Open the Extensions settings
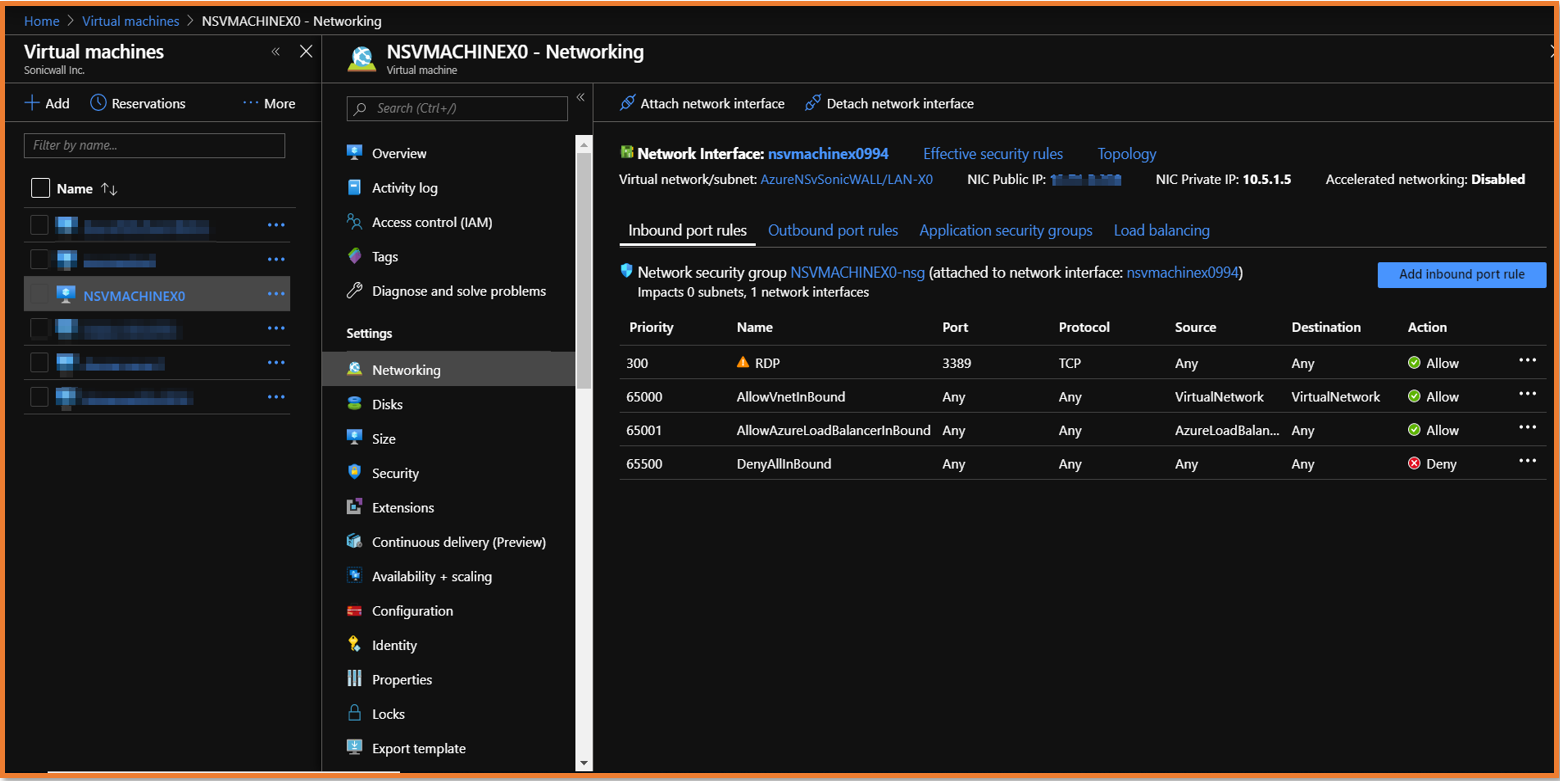The height and width of the screenshot is (781, 1560). [403, 508]
